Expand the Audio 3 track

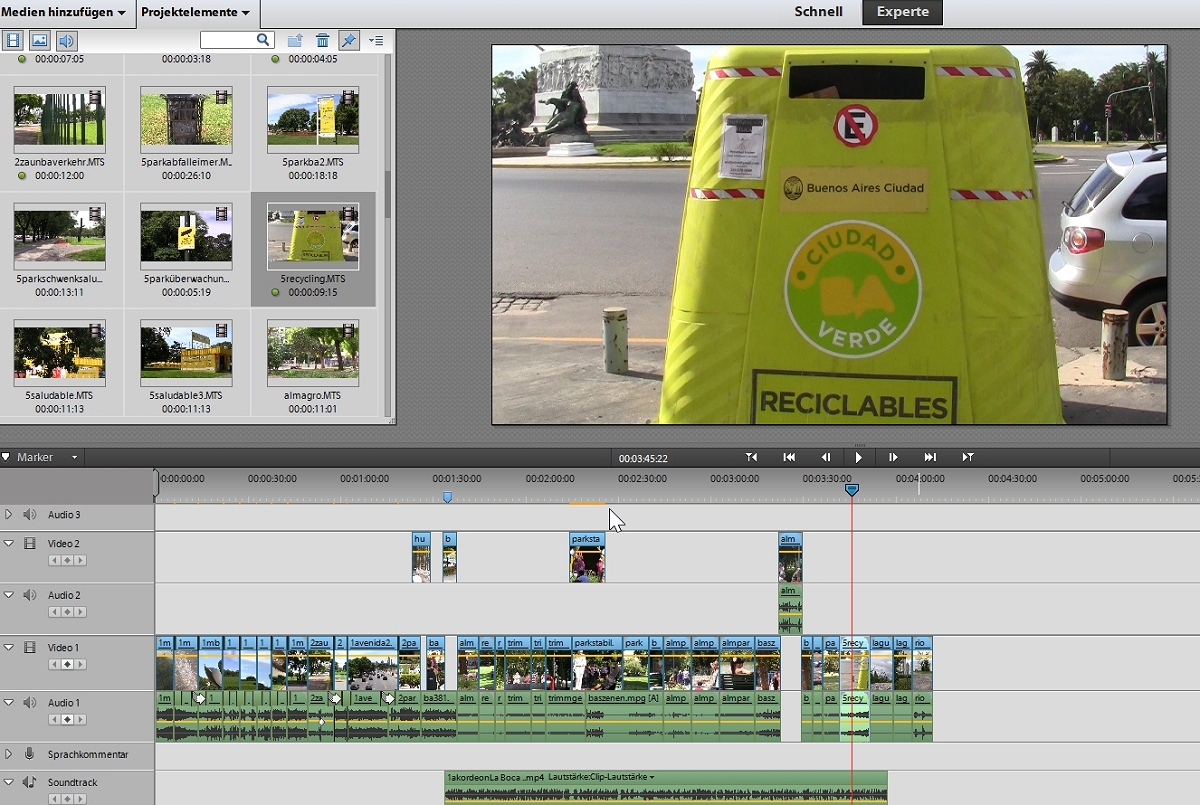(9, 514)
